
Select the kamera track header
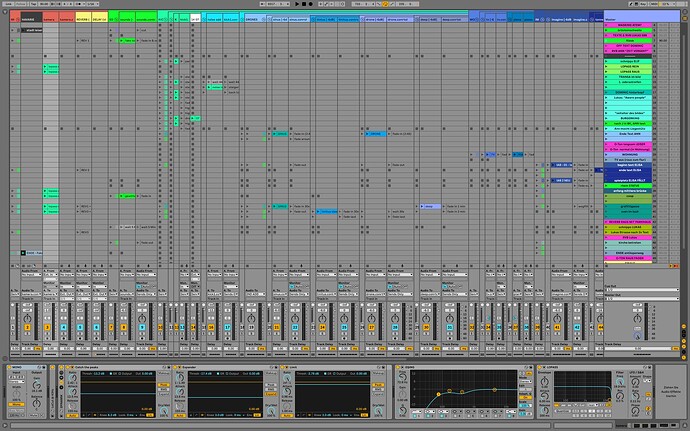51,19
